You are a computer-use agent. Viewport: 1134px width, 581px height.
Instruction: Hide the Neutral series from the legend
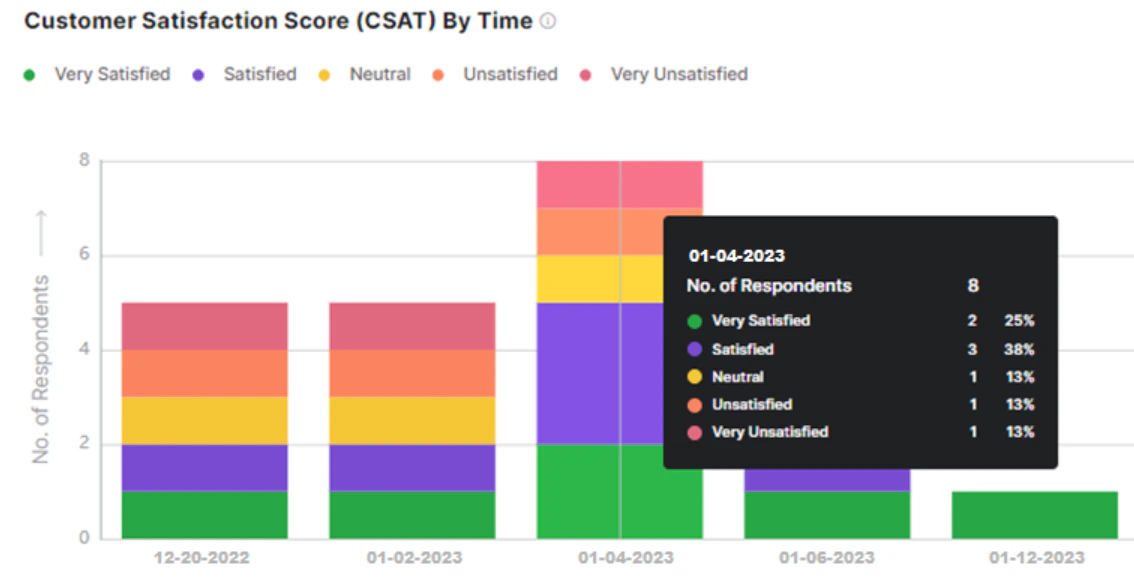380,74
